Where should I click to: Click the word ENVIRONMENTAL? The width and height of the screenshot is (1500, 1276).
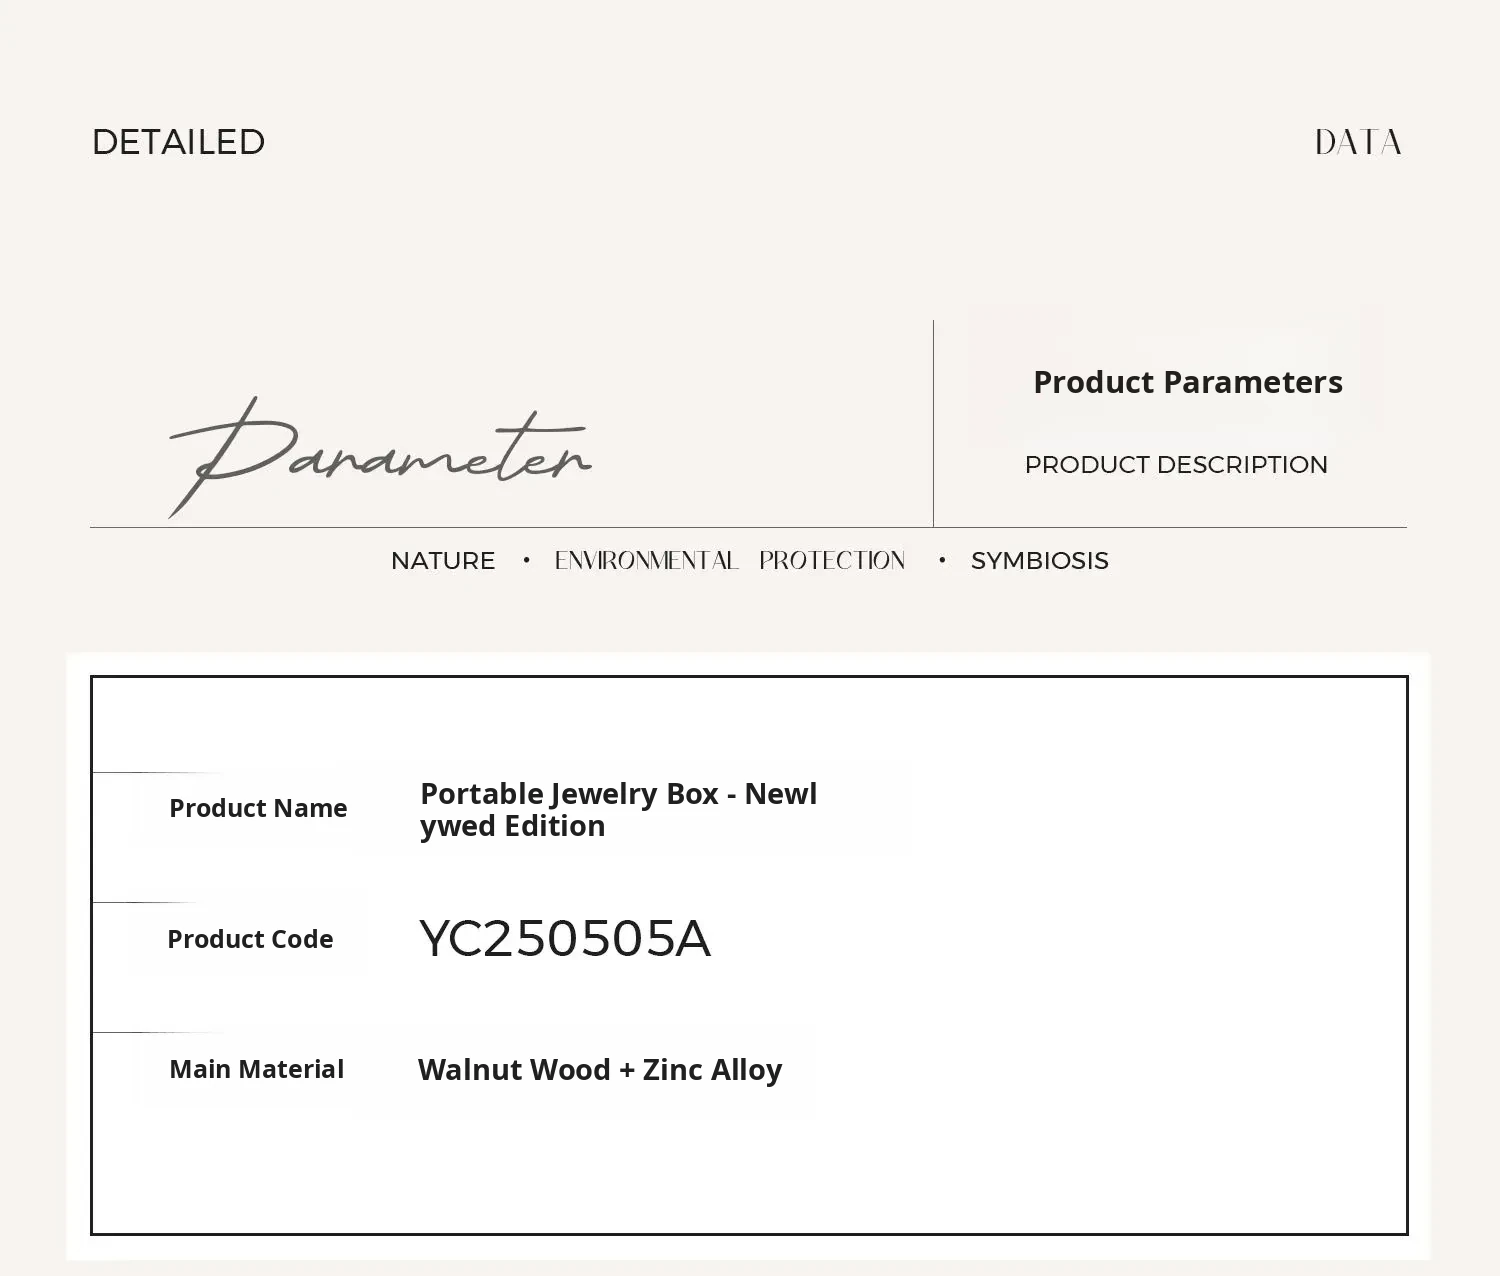646,561
